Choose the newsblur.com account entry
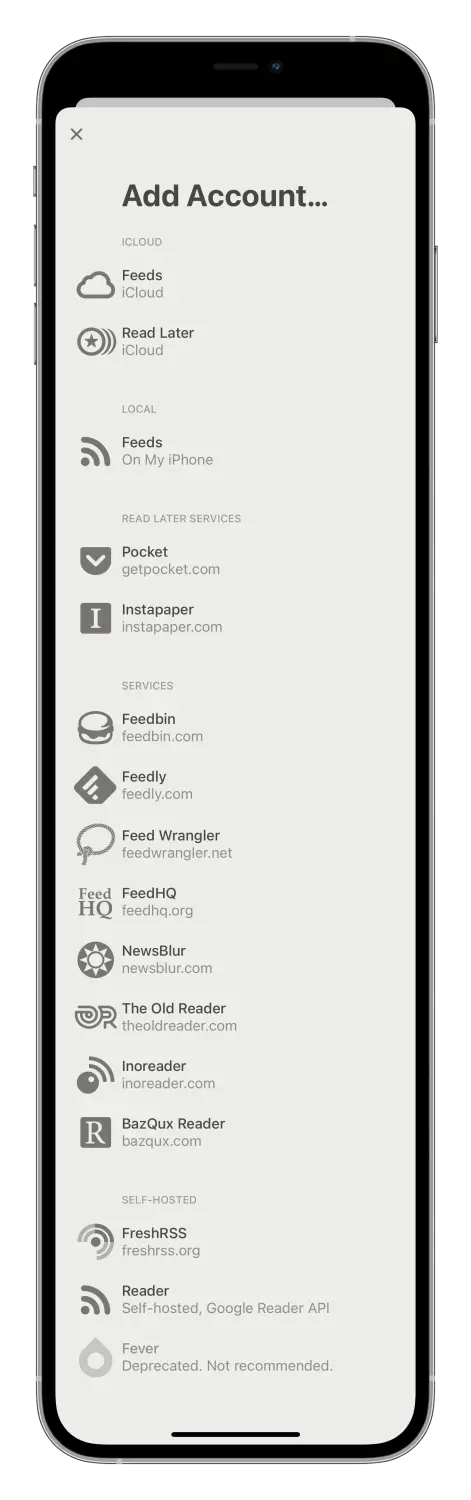This screenshot has width=471, height=1500. pyautogui.click(x=235, y=960)
